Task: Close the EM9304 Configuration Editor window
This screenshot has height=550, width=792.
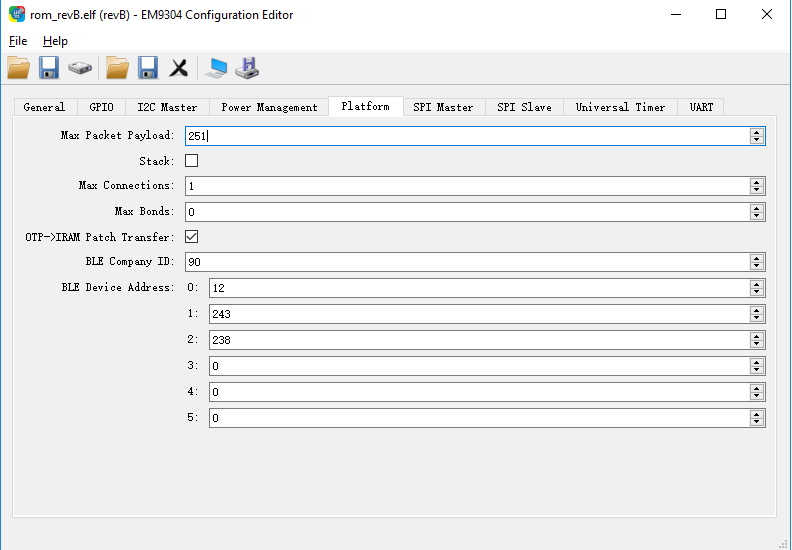Action: click(767, 14)
